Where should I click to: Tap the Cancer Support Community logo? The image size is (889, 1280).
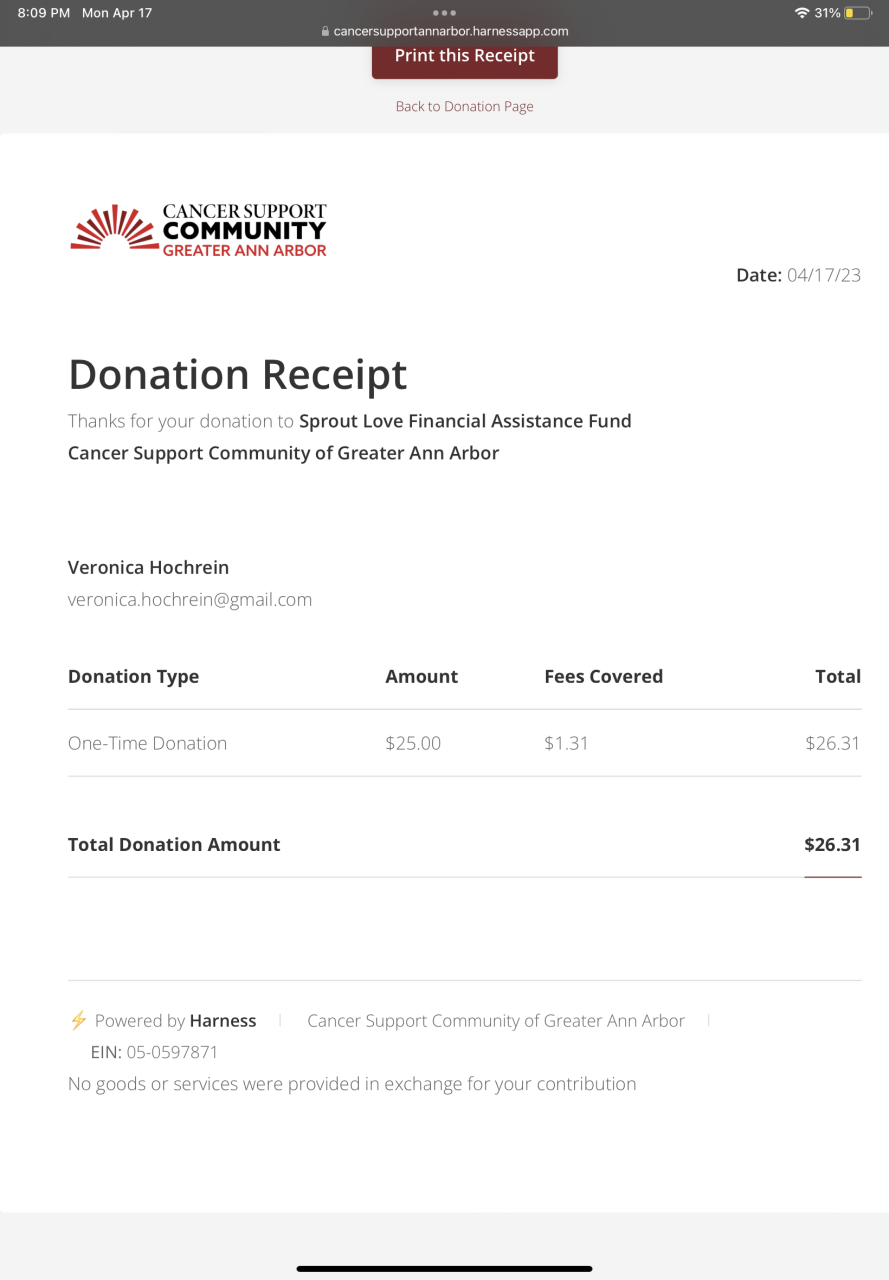(198, 230)
